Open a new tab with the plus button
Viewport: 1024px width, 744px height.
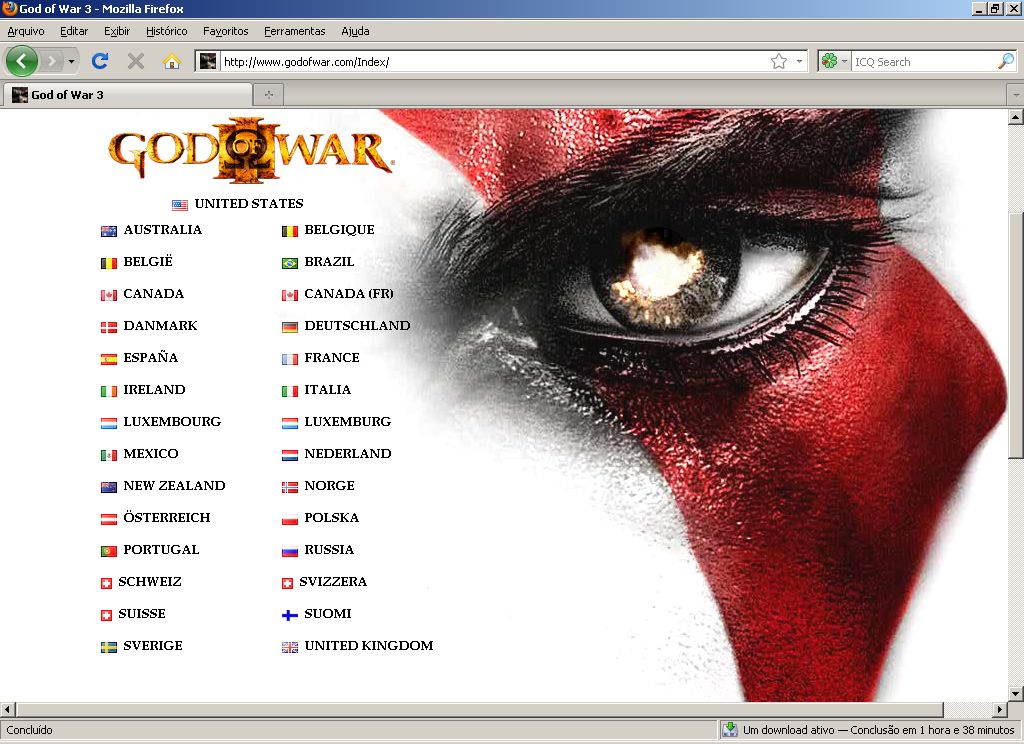click(268, 95)
